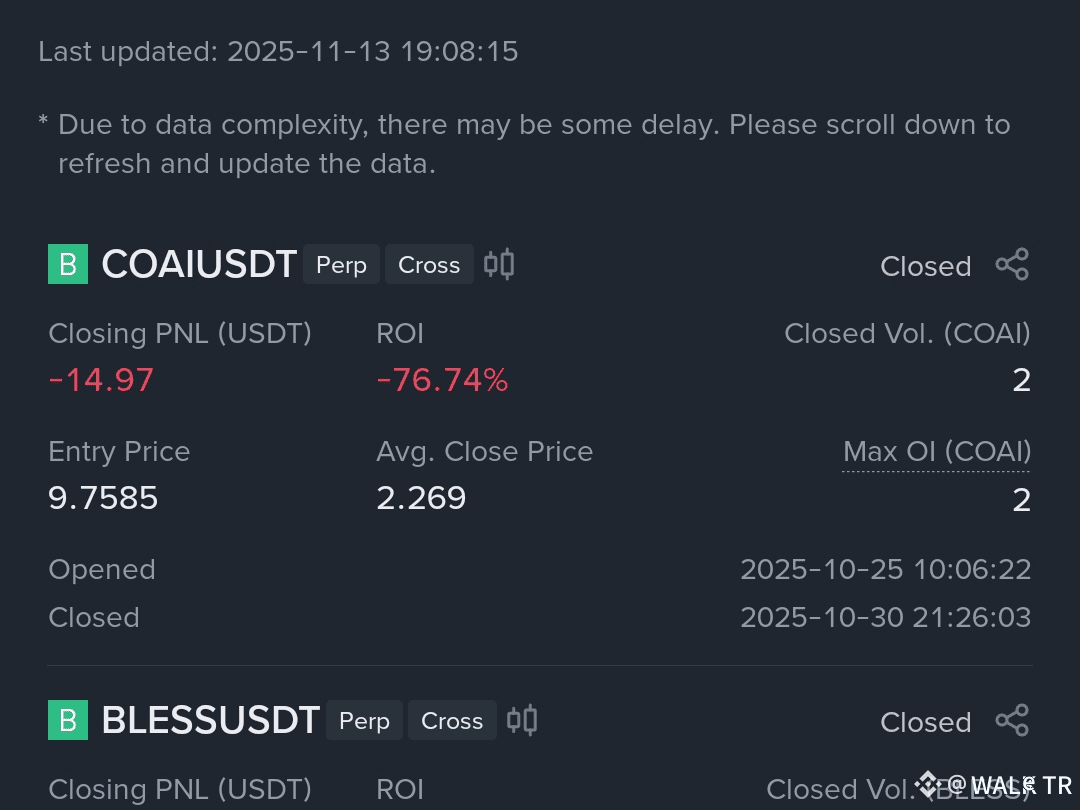Share the COAIUSDT closed position

1012,264
